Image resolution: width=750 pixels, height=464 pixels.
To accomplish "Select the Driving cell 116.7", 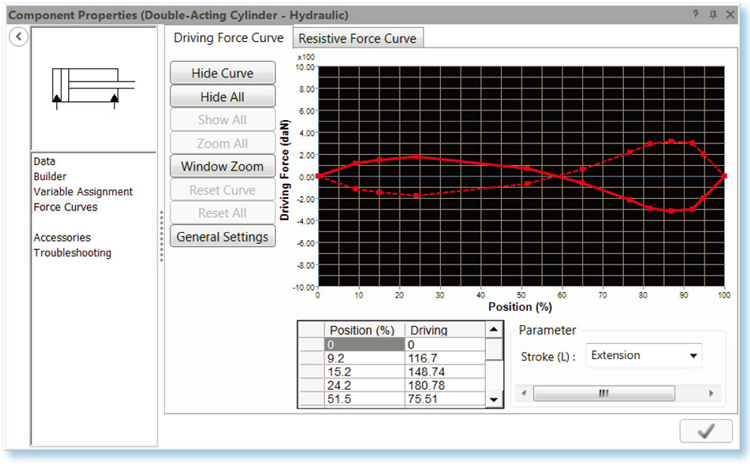I will click(445, 358).
